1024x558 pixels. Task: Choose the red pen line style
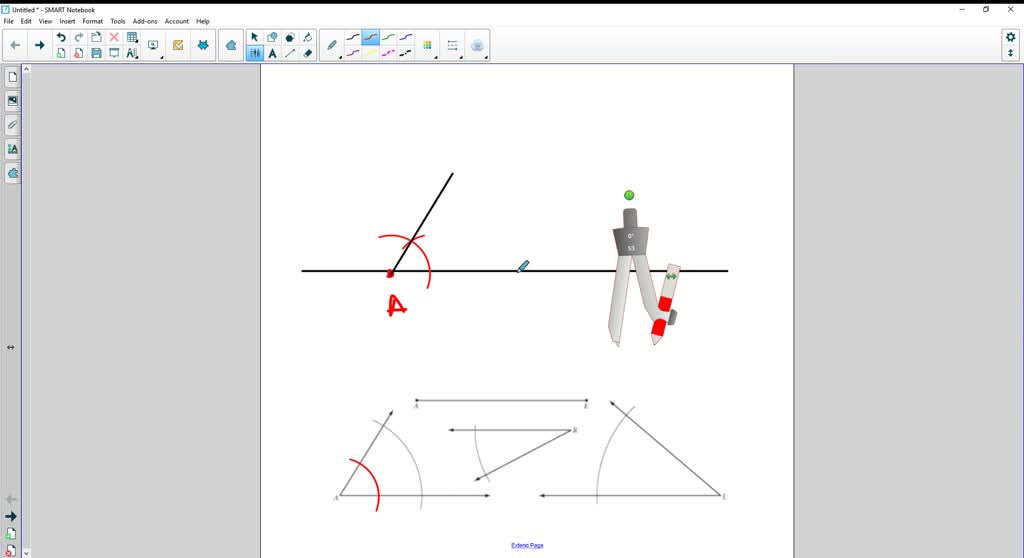[370, 37]
